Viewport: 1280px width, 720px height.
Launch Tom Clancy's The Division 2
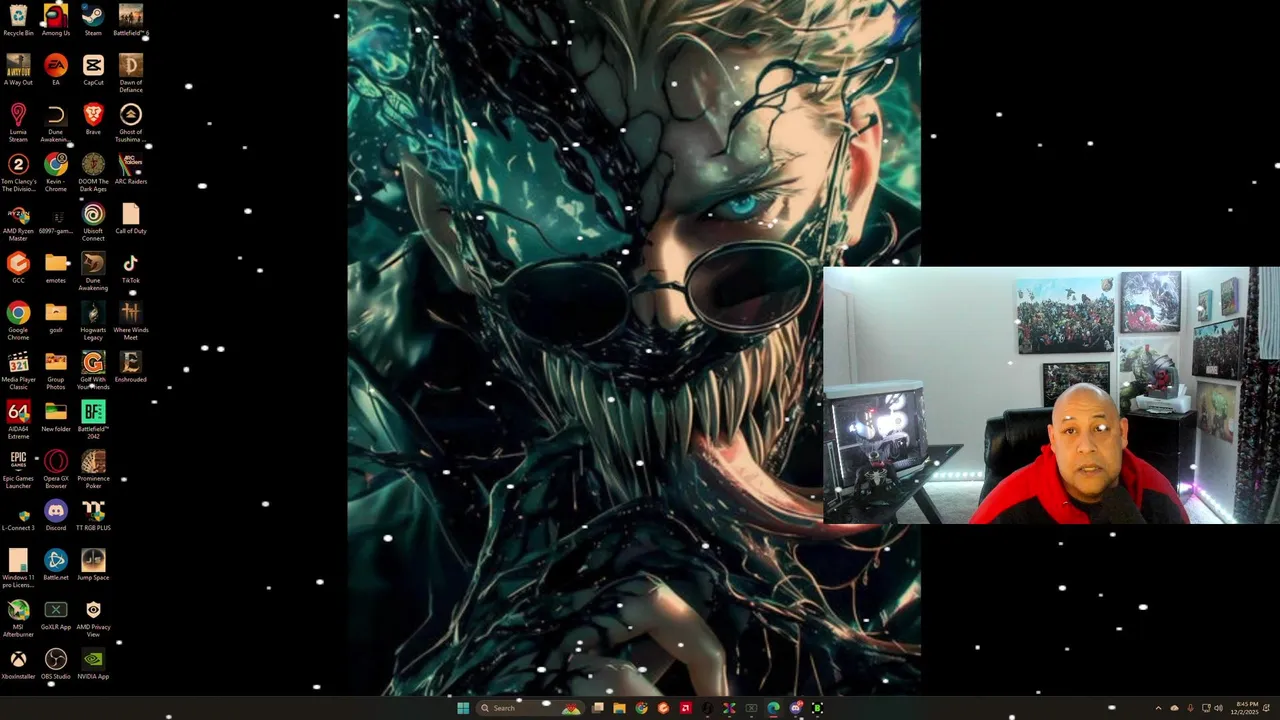[x=18, y=172]
